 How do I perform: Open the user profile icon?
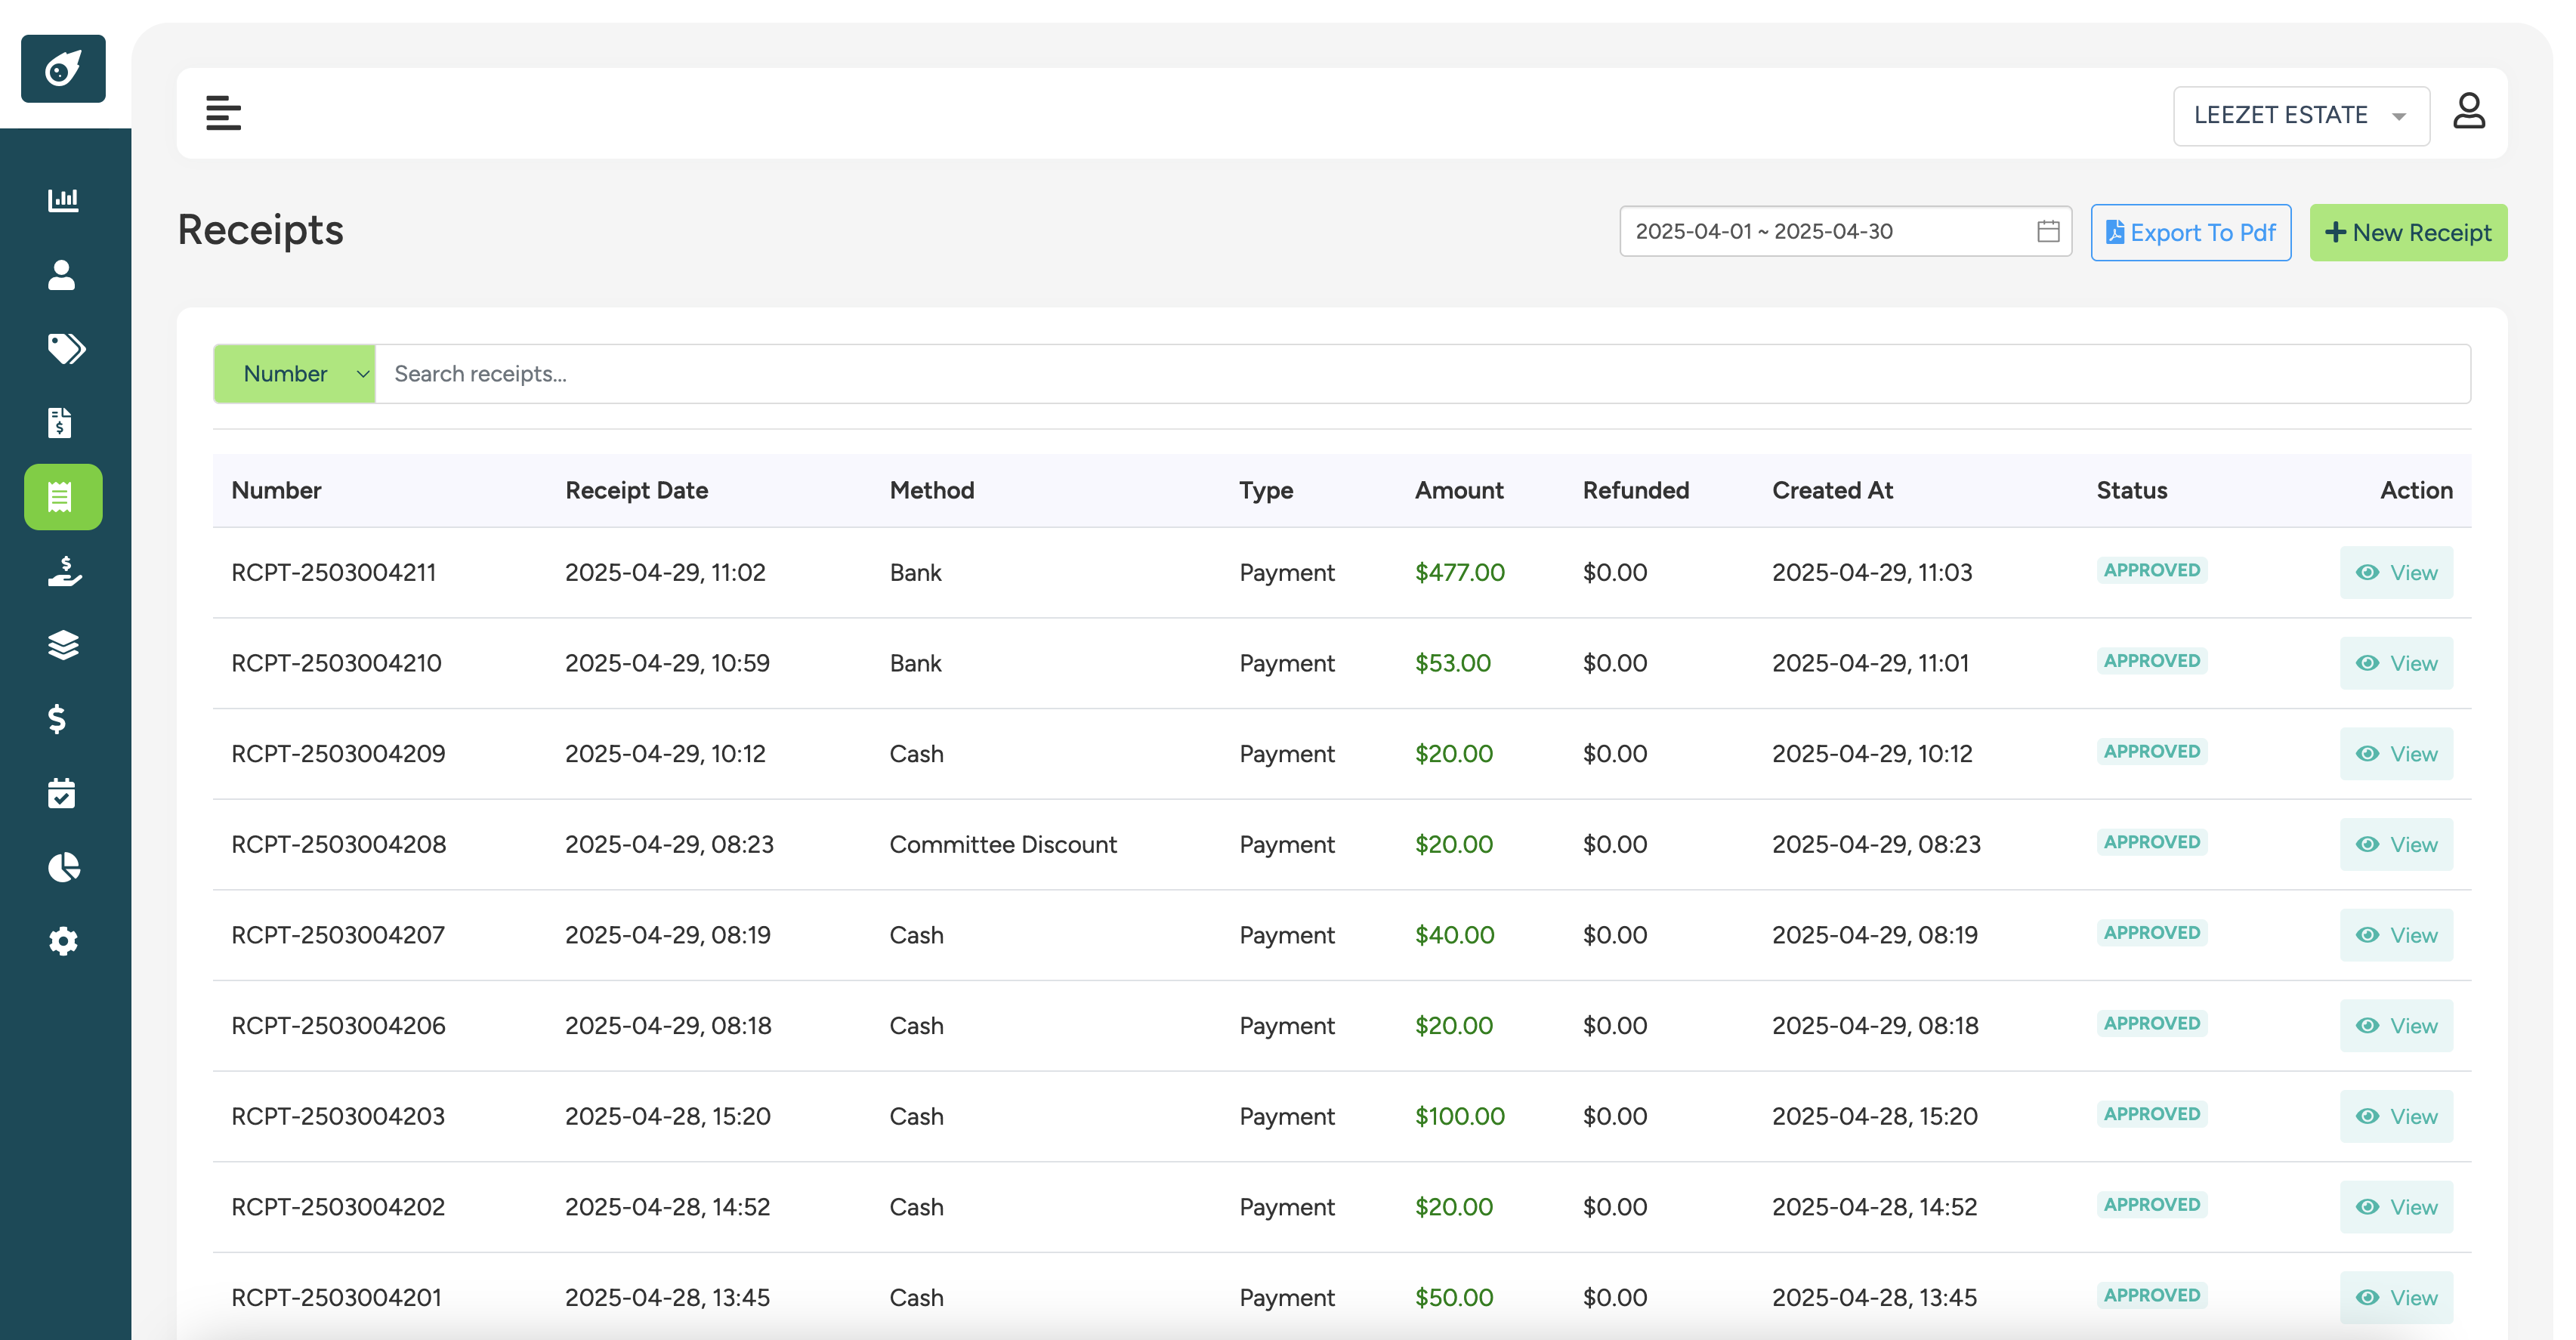[2469, 111]
